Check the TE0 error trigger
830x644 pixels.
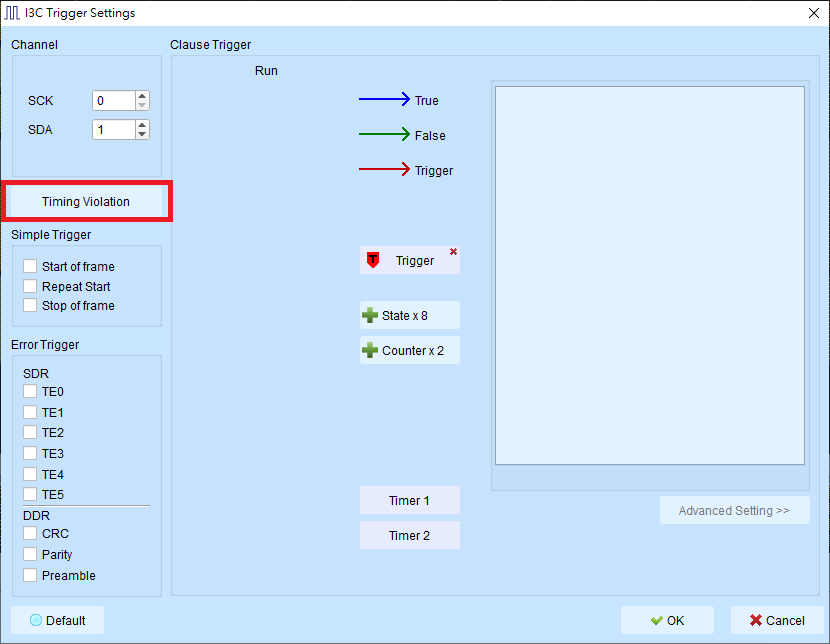pyautogui.click(x=30, y=392)
